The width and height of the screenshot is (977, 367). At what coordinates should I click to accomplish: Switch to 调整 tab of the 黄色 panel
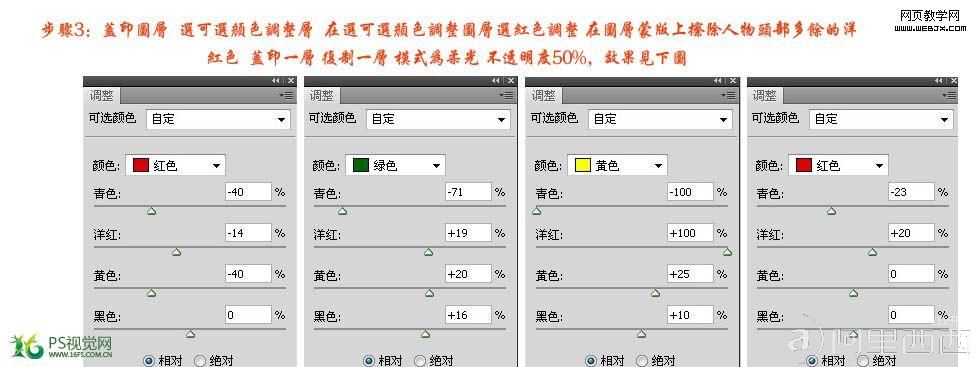click(x=544, y=95)
